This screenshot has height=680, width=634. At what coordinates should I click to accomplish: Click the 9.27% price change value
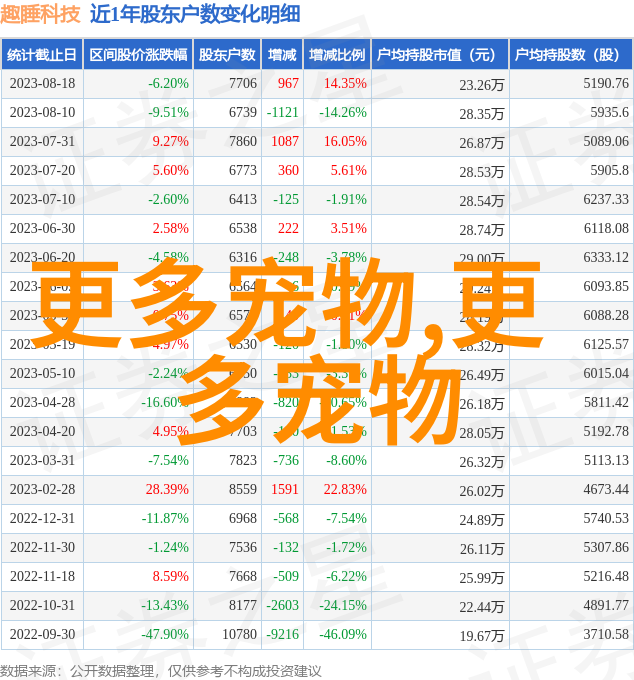click(170, 141)
